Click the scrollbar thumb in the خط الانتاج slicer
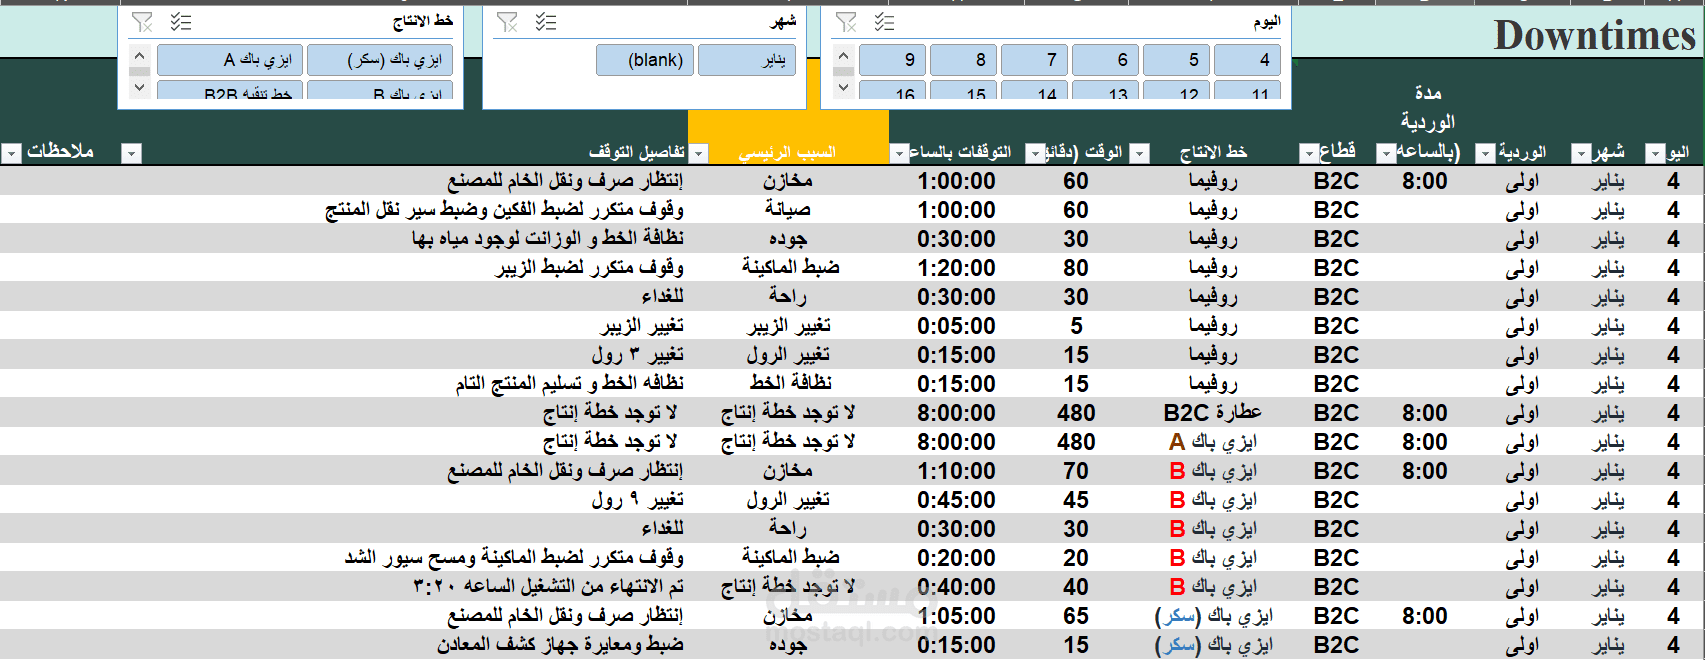1705x660 pixels. pos(139,71)
